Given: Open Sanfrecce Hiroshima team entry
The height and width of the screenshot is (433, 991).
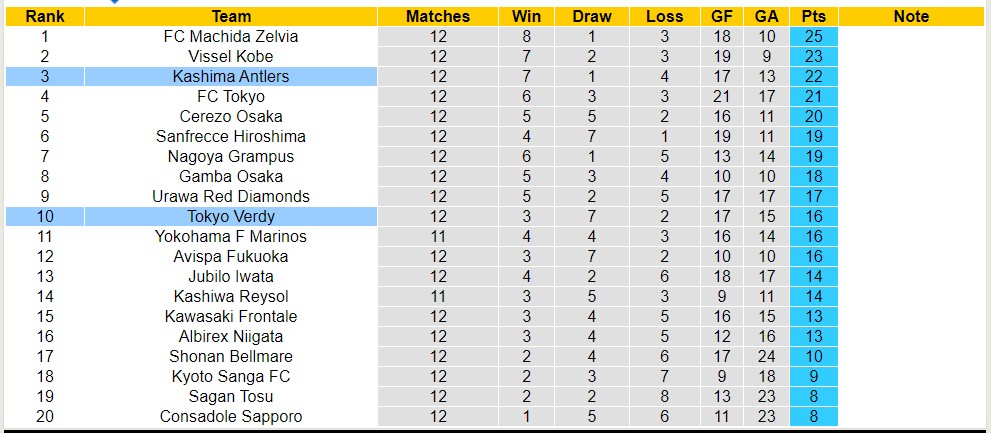Looking at the screenshot, I should pos(231,136).
